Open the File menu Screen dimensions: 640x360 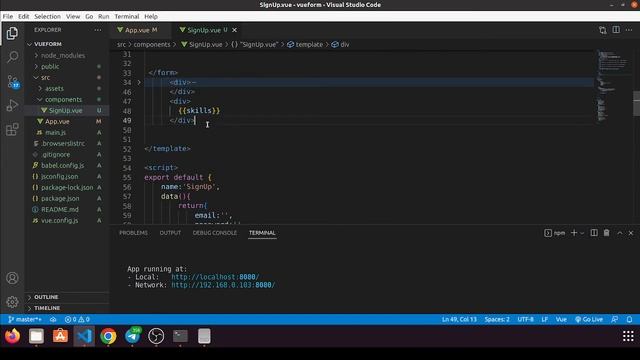(7, 16)
